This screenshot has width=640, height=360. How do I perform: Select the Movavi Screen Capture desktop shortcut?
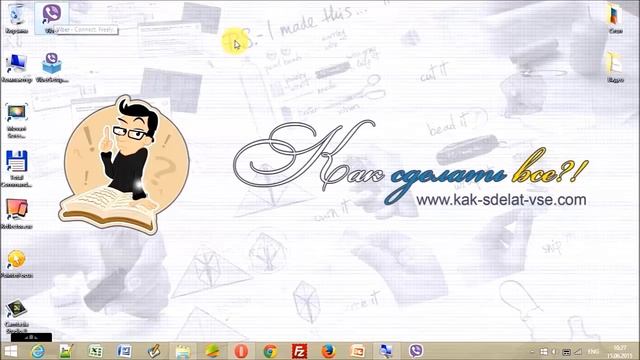pos(16,120)
